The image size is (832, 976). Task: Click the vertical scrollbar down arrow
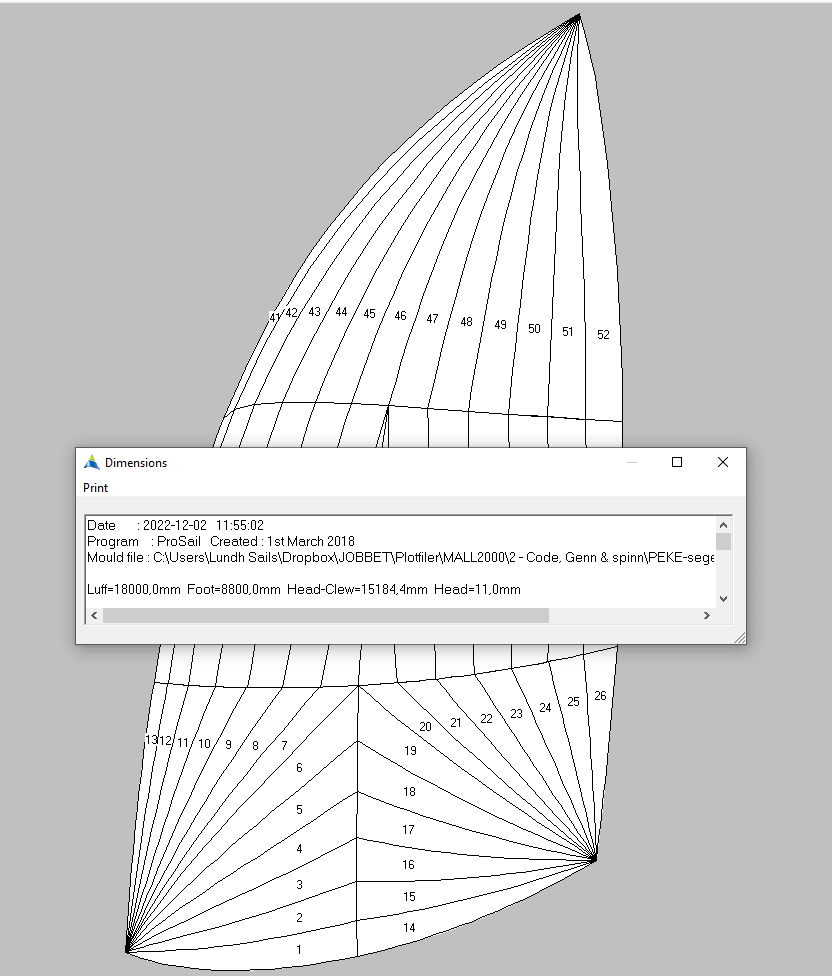(x=723, y=599)
